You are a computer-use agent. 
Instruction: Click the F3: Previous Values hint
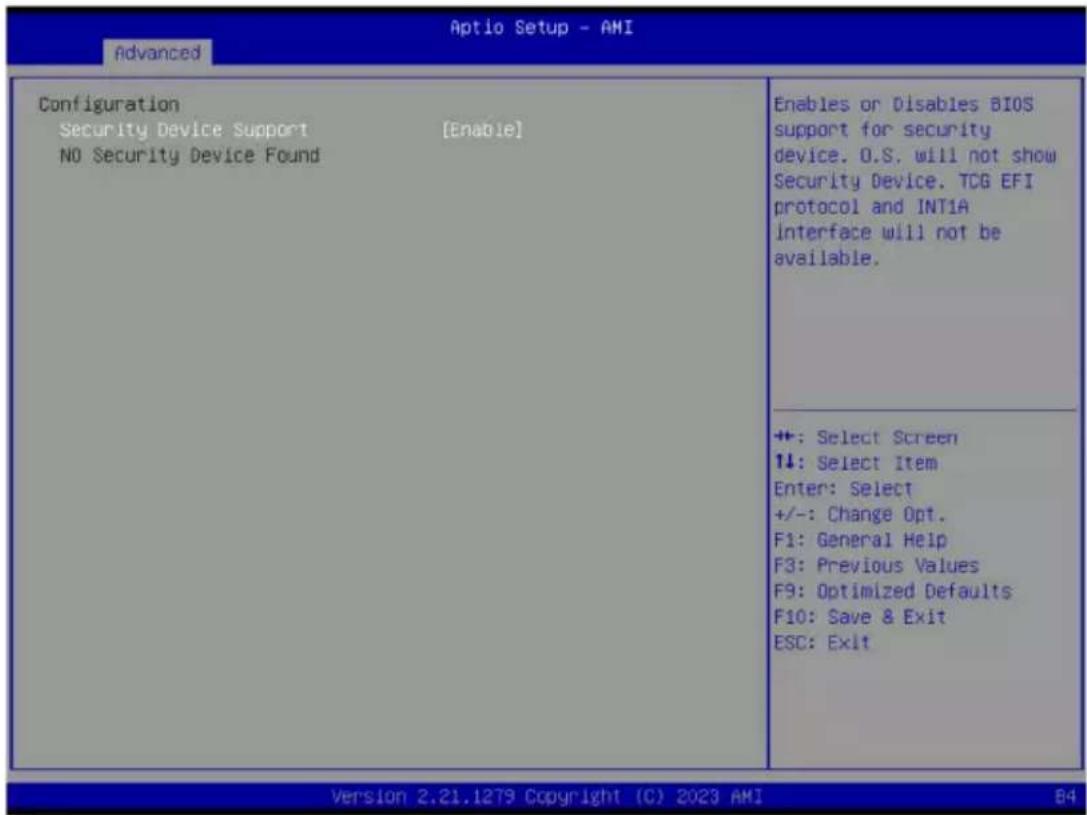pyautogui.click(x=876, y=566)
